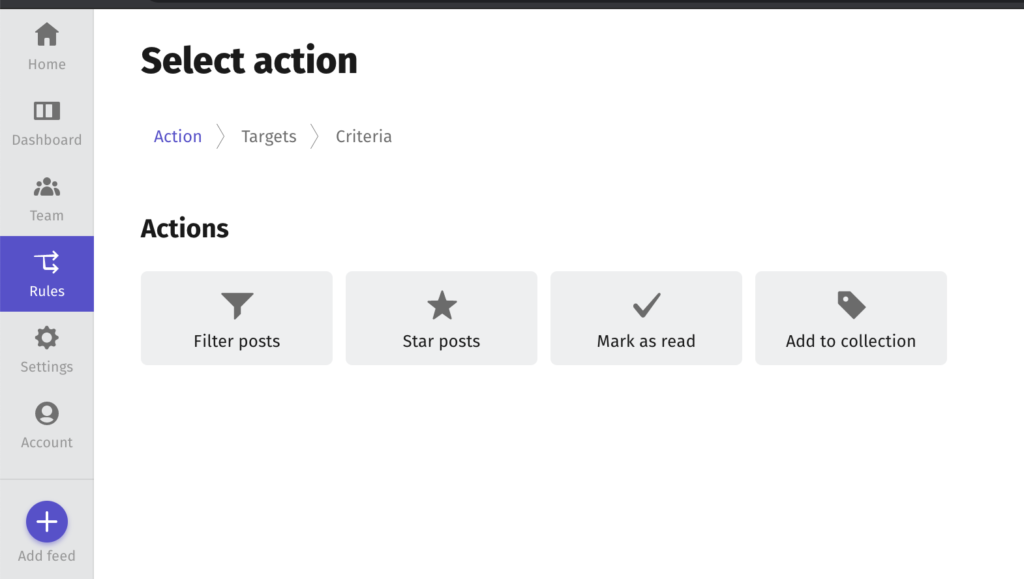The width and height of the screenshot is (1024, 579).
Task: Click the Star posts card label
Action: tap(441, 341)
